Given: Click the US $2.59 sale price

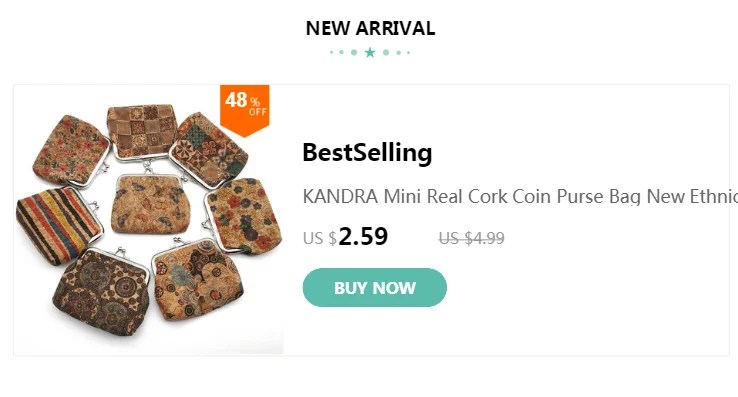Looking at the screenshot, I should tap(345, 236).
